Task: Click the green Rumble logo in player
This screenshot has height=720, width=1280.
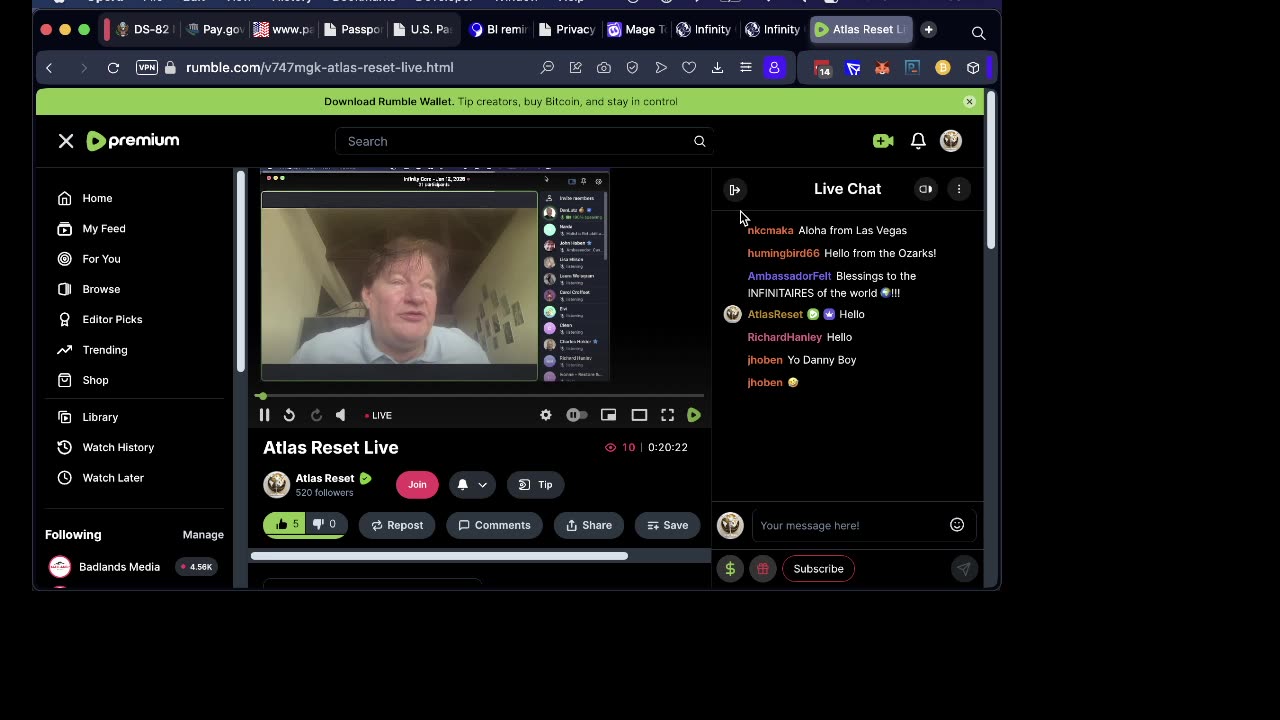Action: 694,415
